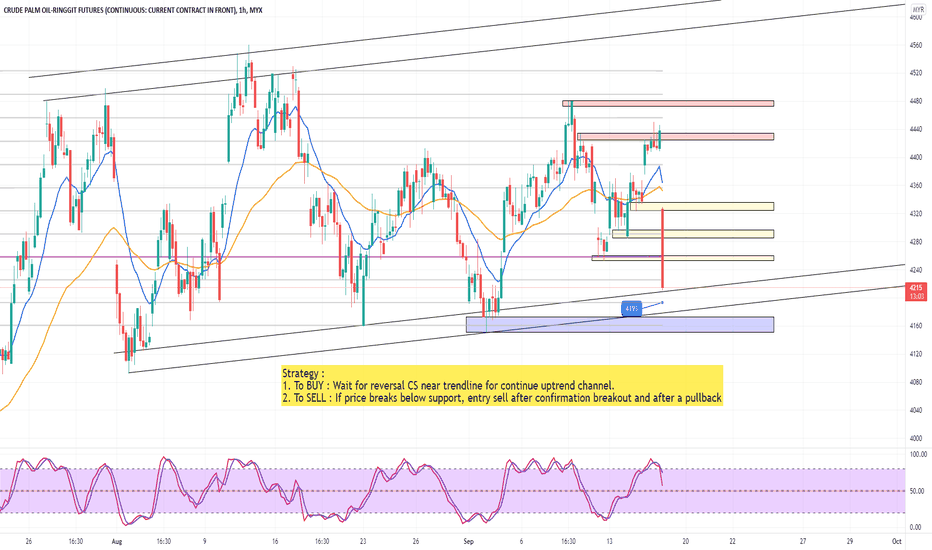Viewport: 932px width, 550px height.
Task: Select the blue 4195 price callout label
Action: point(631,309)
